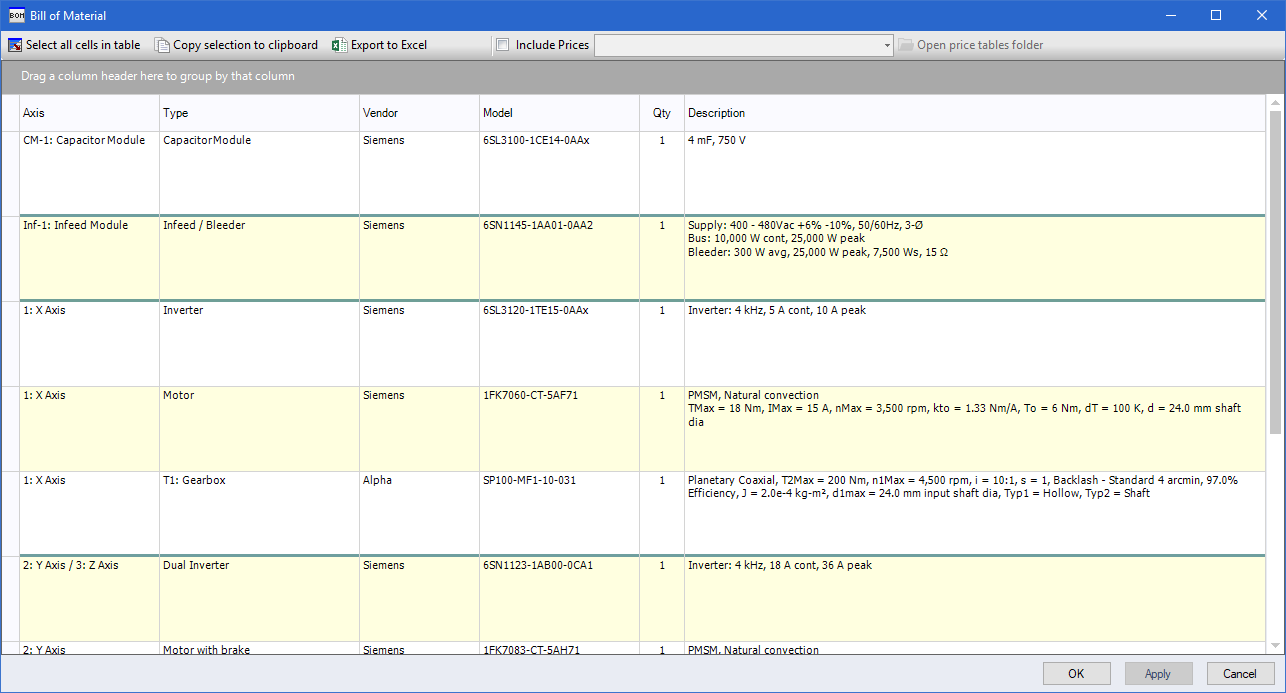The width and height of the screenshot is (1286, 693).
Task: Open the price table dropdown list
Action: pyautogui.click(x=887, y=45)
